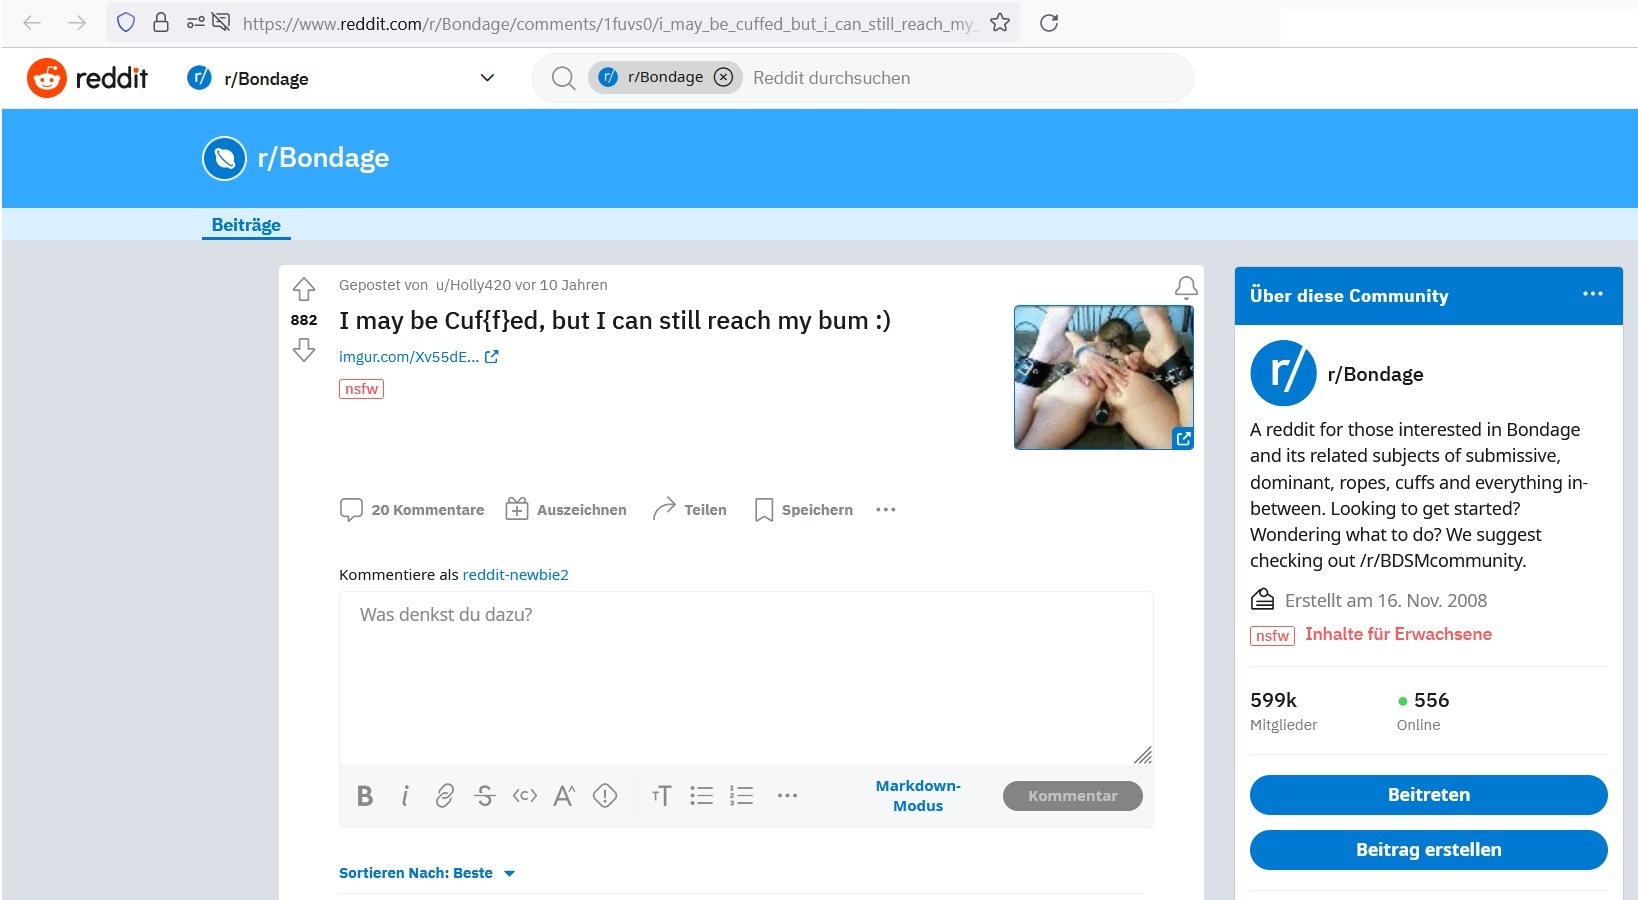Open the 20 Kommentare section

tap(412, 510)
